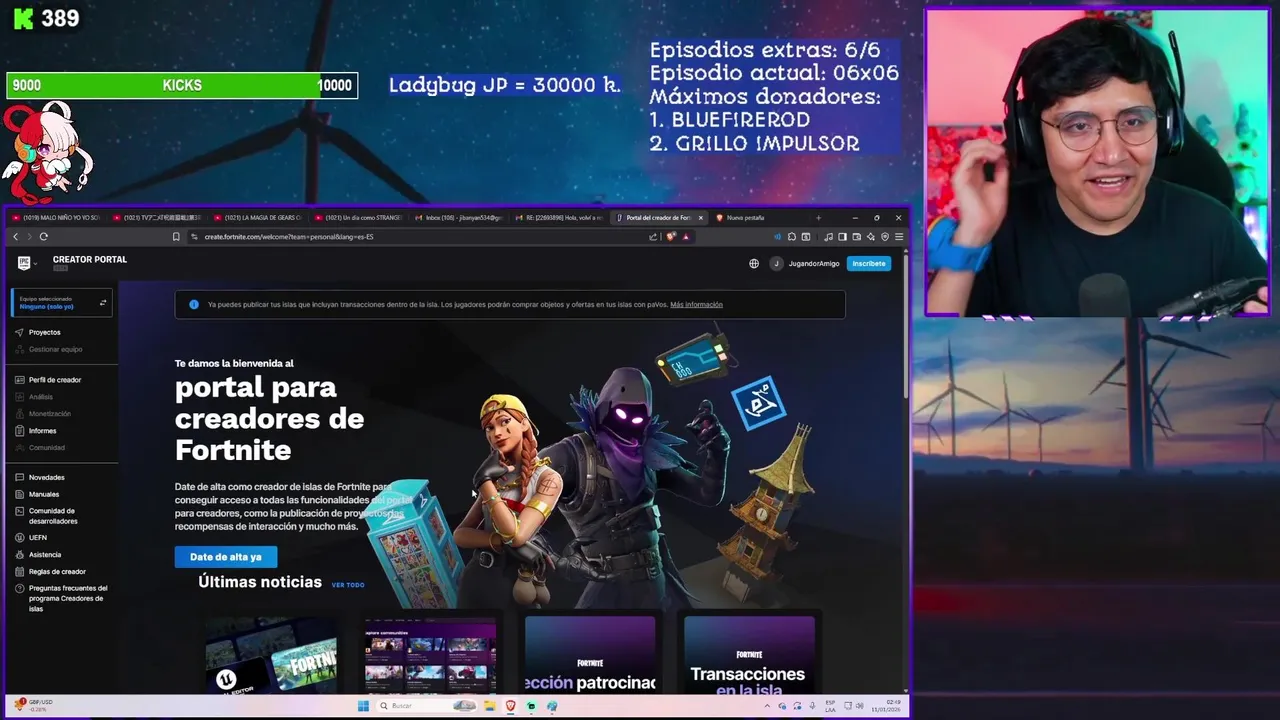The height and width of the screenshot is (720, 1280).
Task: Click the Manuales document icon
Action: point(20,494)
